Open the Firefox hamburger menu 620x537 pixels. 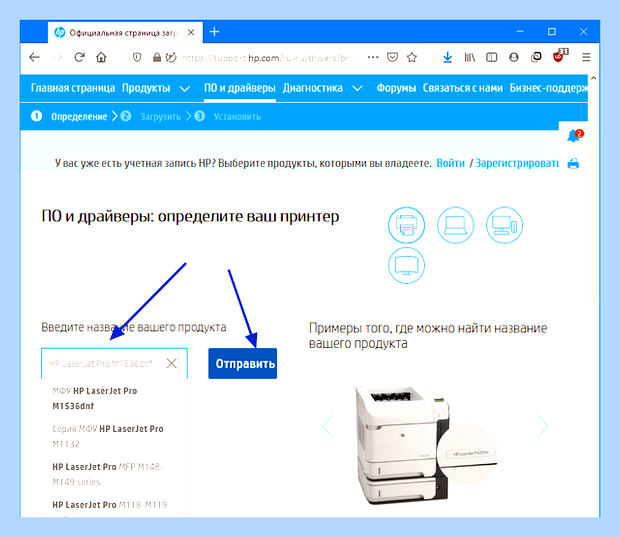click(x=586, y=58)
